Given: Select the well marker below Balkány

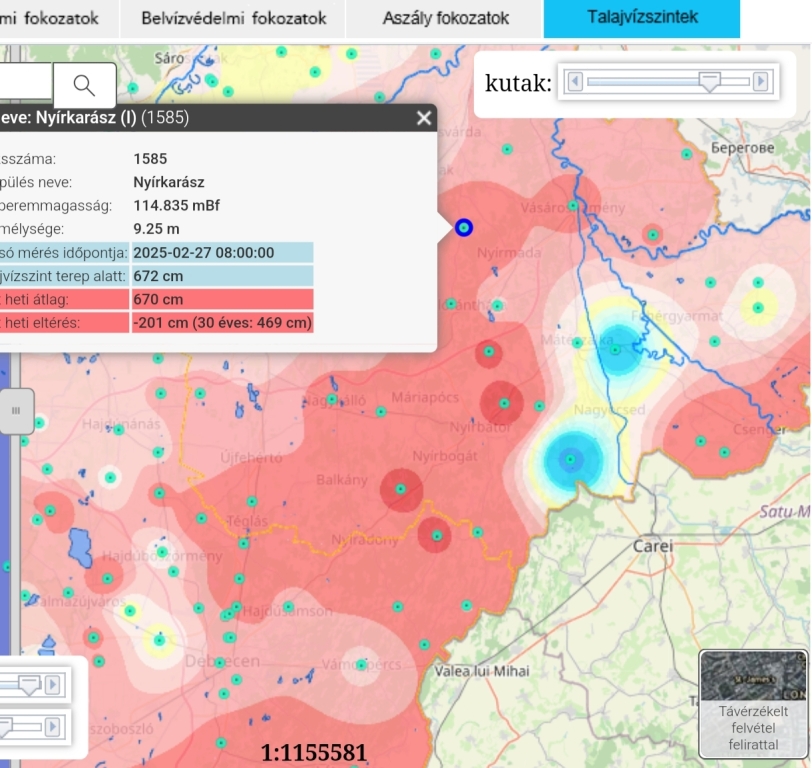Looking at the screenshot, I should coord(400,489).
